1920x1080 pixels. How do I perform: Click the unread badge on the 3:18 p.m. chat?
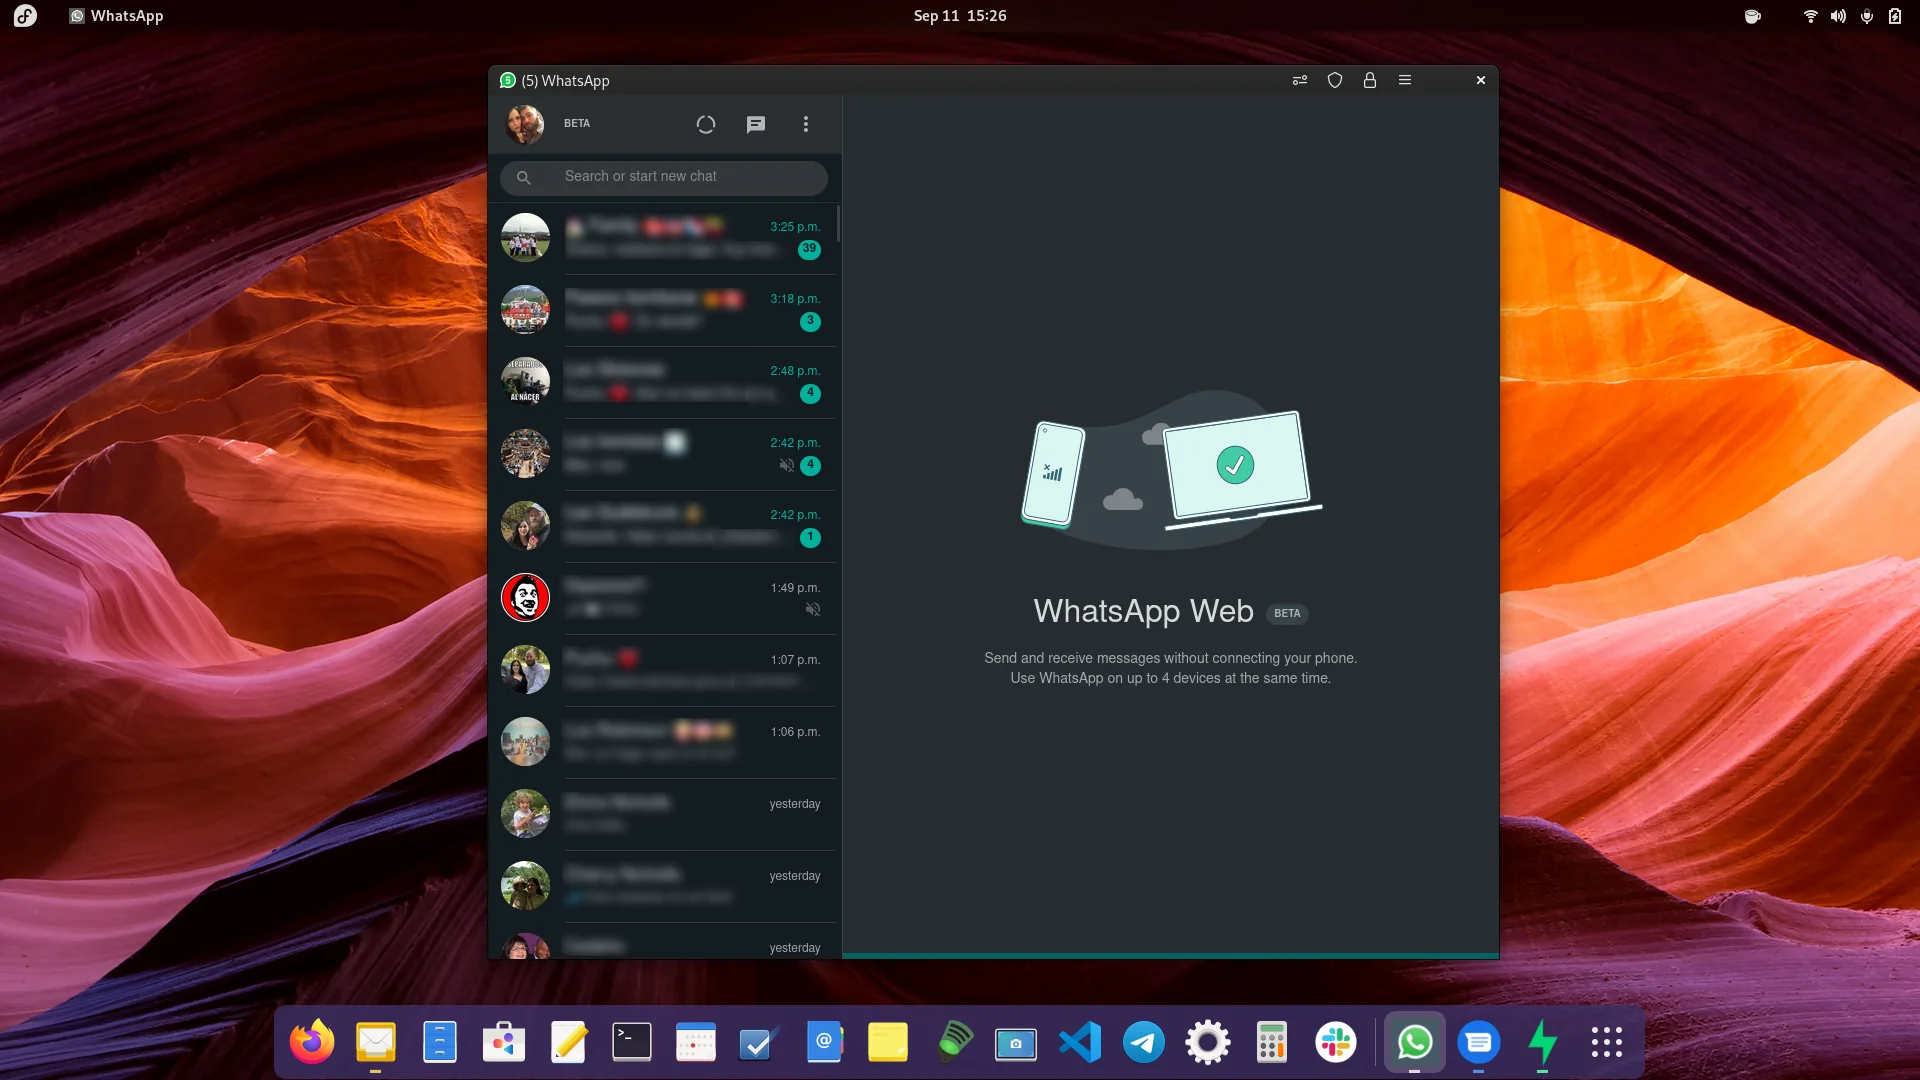pos(810,321)
